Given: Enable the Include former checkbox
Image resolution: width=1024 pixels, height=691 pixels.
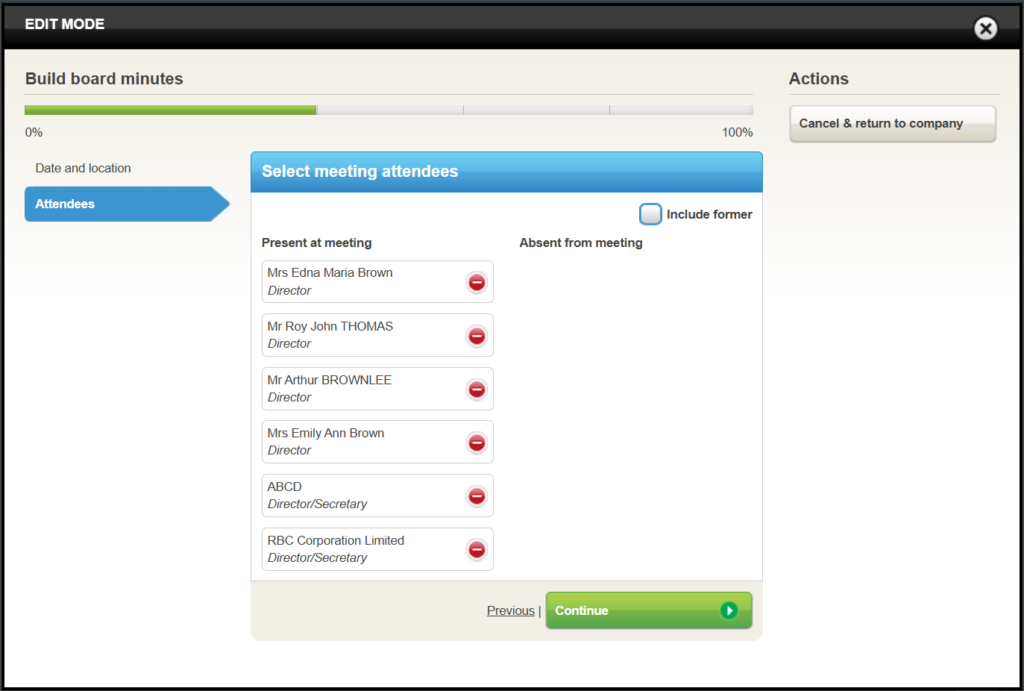Looking at the screenshot, I should tap(651, 214).
